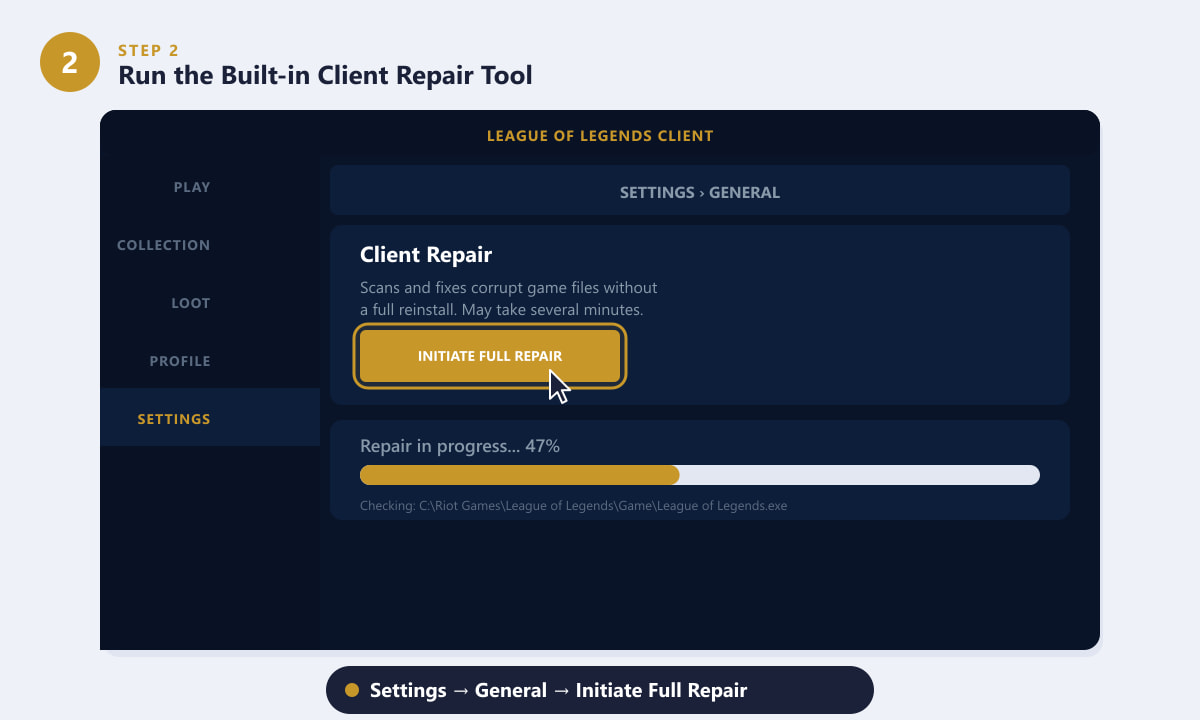
Task: Click the Initiate Full Repair button
Action: point(490,356)
